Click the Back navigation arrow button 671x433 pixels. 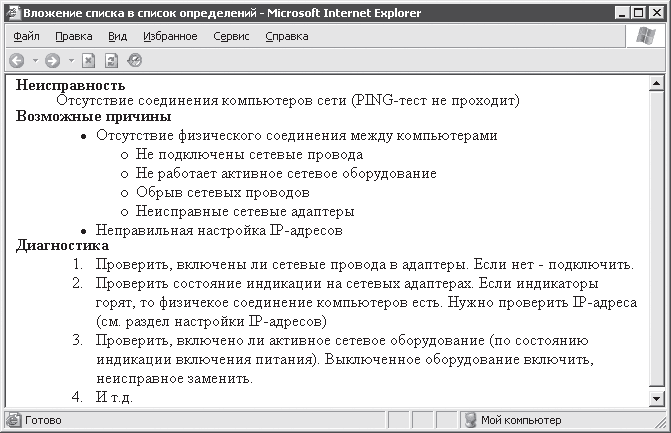click(16, 60)
